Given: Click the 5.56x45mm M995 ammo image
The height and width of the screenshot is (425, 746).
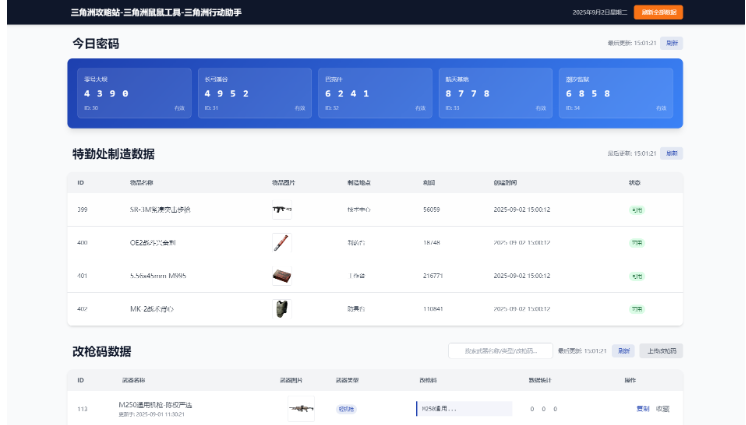Looking at the screenshot, I should pyautogui.click(x=281, y=276).
